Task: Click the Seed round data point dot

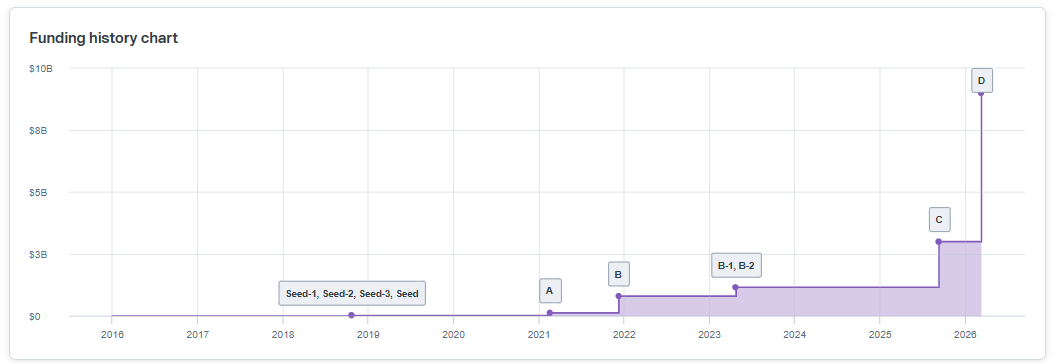Action: (x=351, y=315)
